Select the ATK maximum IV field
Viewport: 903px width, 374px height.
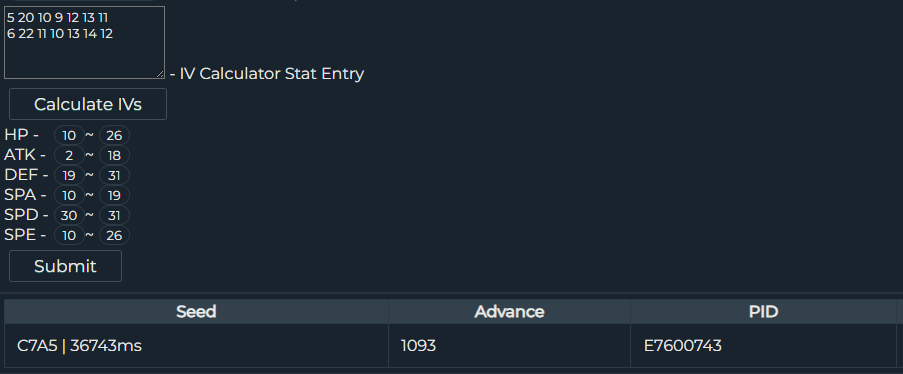point(114,155)
